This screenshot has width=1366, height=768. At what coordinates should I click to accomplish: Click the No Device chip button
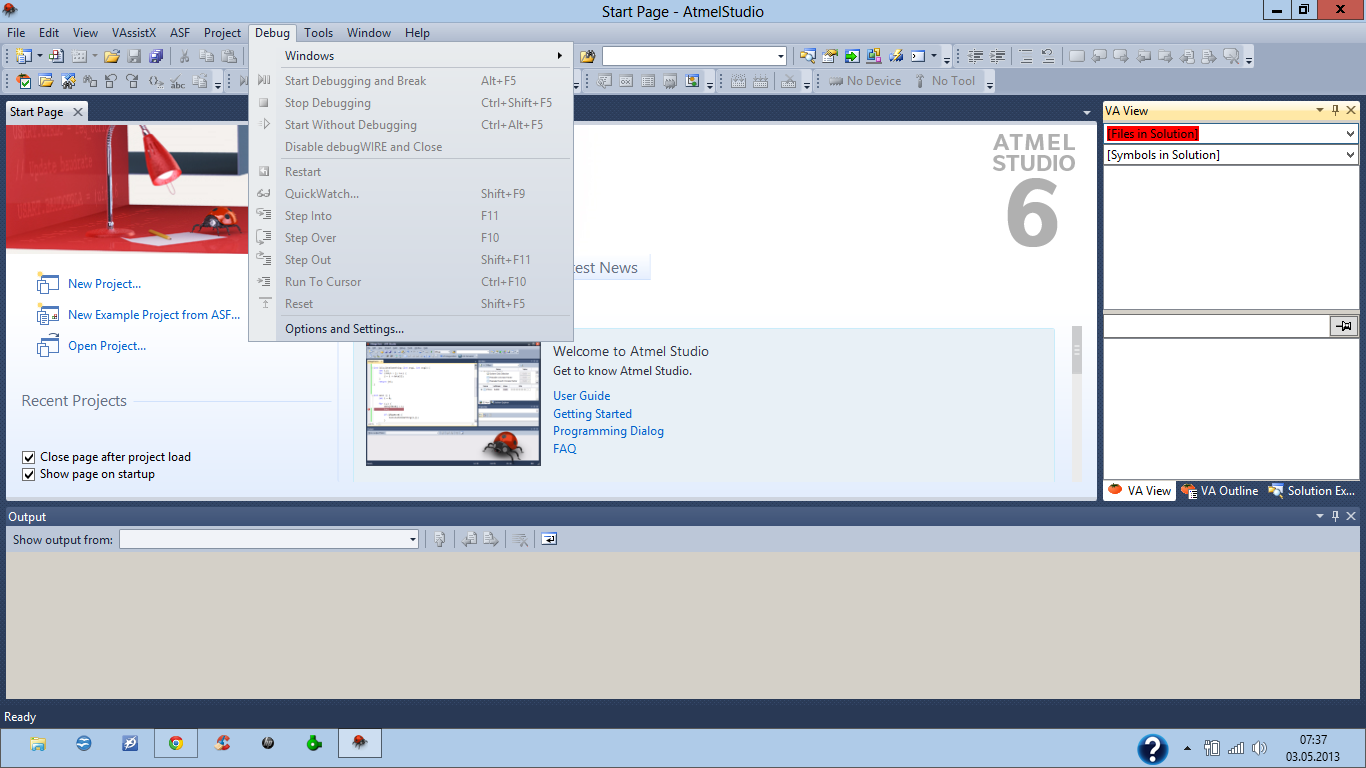[865, 81]
